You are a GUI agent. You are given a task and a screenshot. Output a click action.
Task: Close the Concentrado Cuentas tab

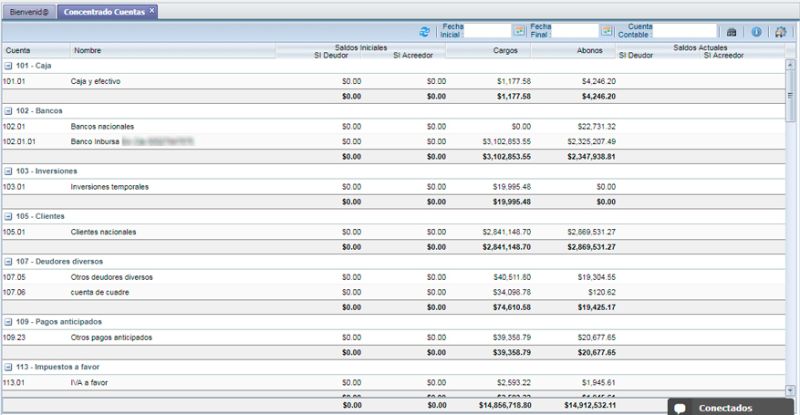pyautogui.click(x=151, y=11)
